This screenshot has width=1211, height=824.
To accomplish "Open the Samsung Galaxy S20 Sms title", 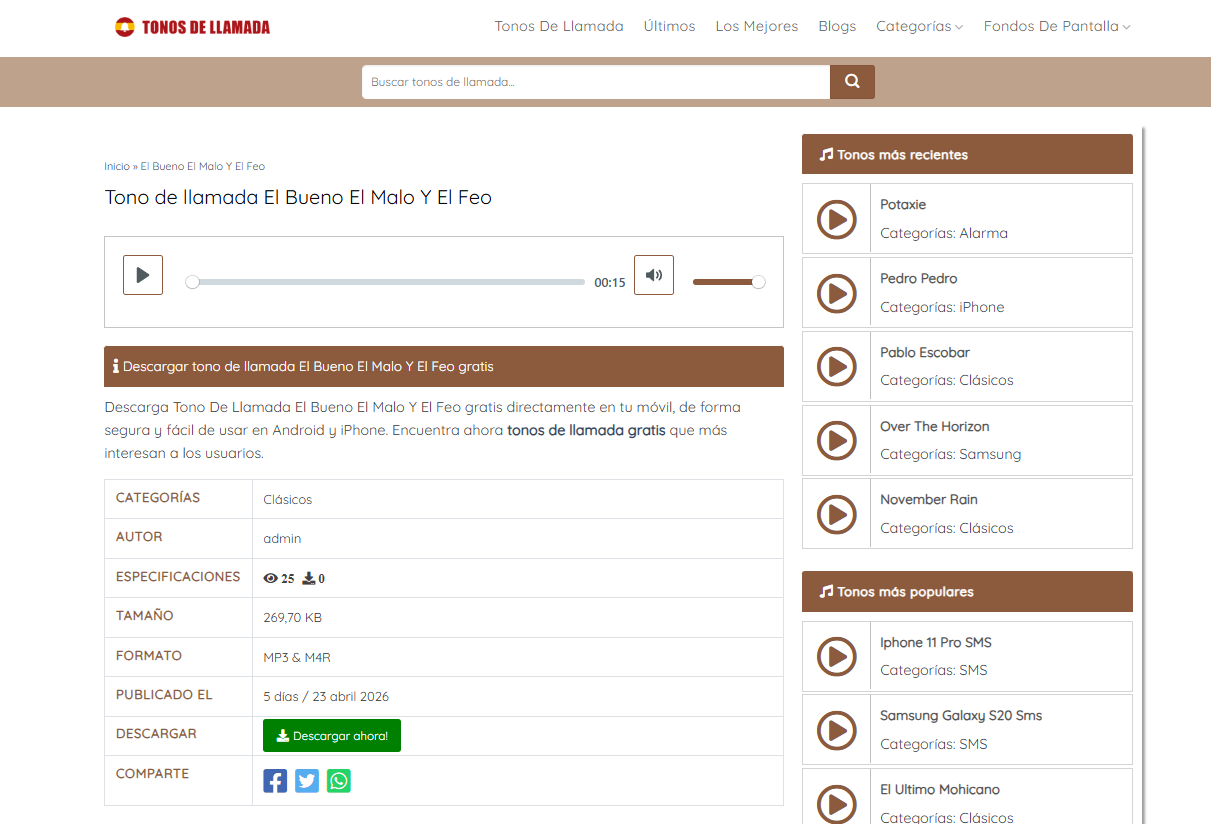I will click(x=961, y=715).
